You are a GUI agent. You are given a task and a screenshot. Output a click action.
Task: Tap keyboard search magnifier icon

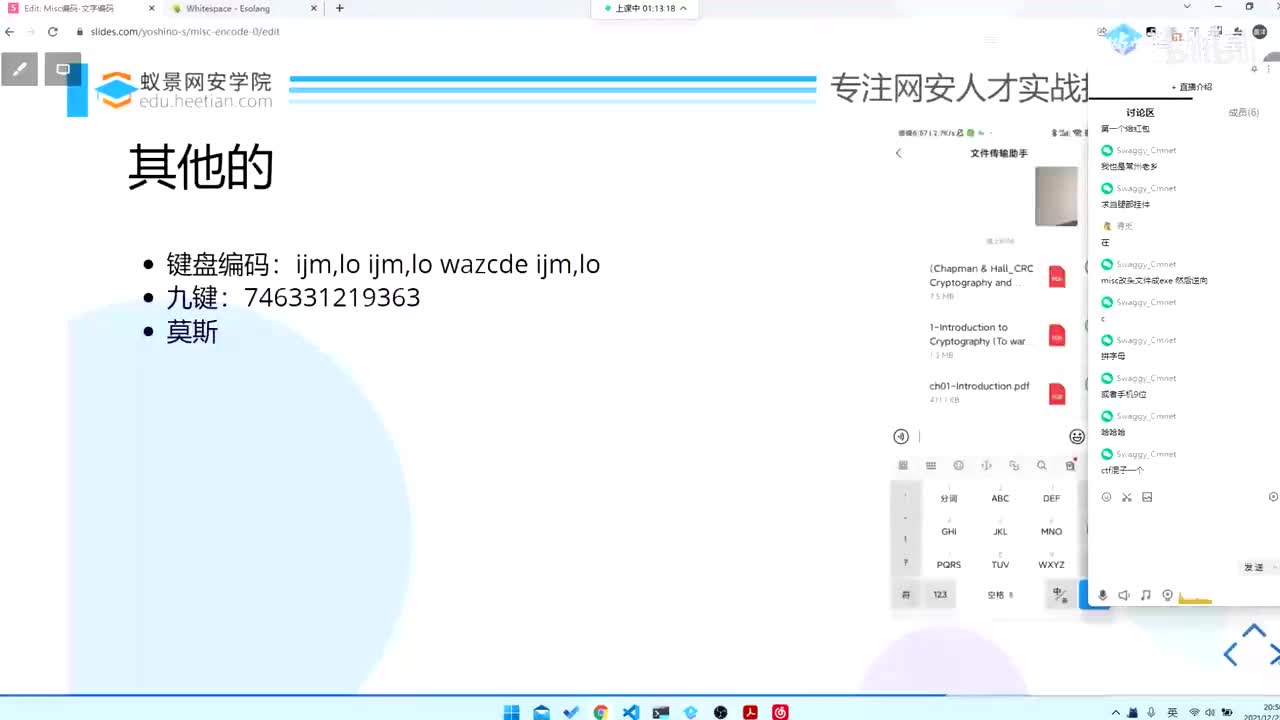tap(1042, 465)
